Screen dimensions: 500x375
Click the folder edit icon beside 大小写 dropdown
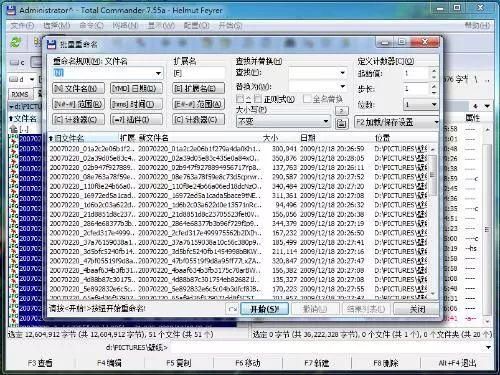[x=341, y=123]
